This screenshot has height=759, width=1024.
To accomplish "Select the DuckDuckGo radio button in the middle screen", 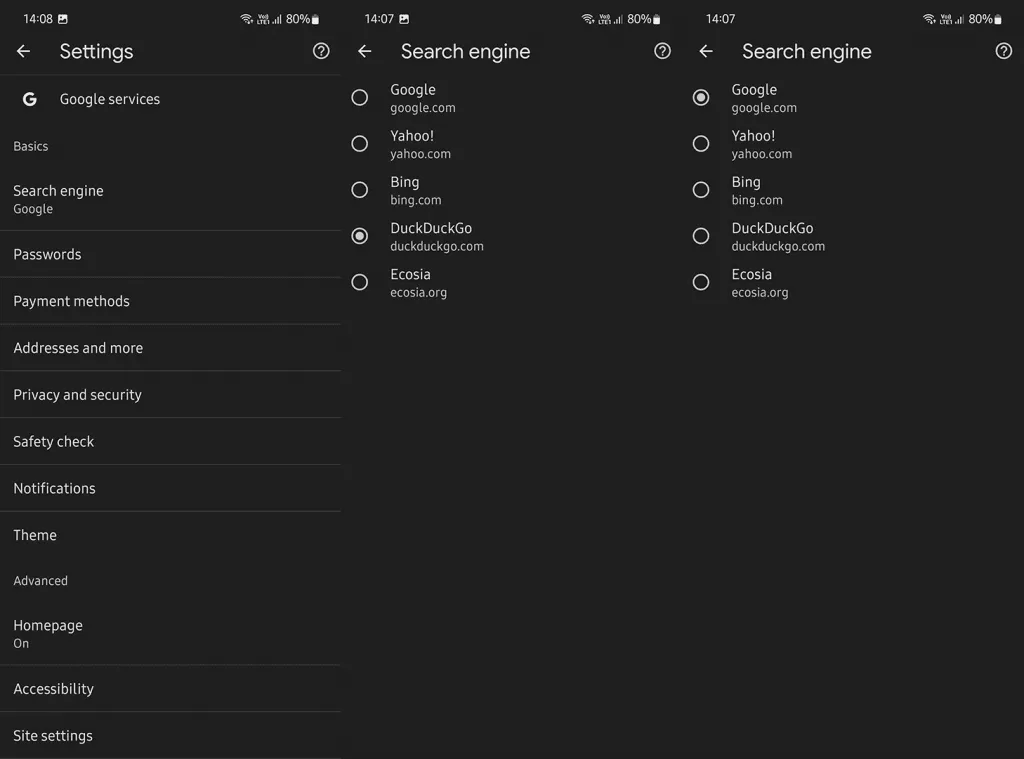I will click(359, 236).
